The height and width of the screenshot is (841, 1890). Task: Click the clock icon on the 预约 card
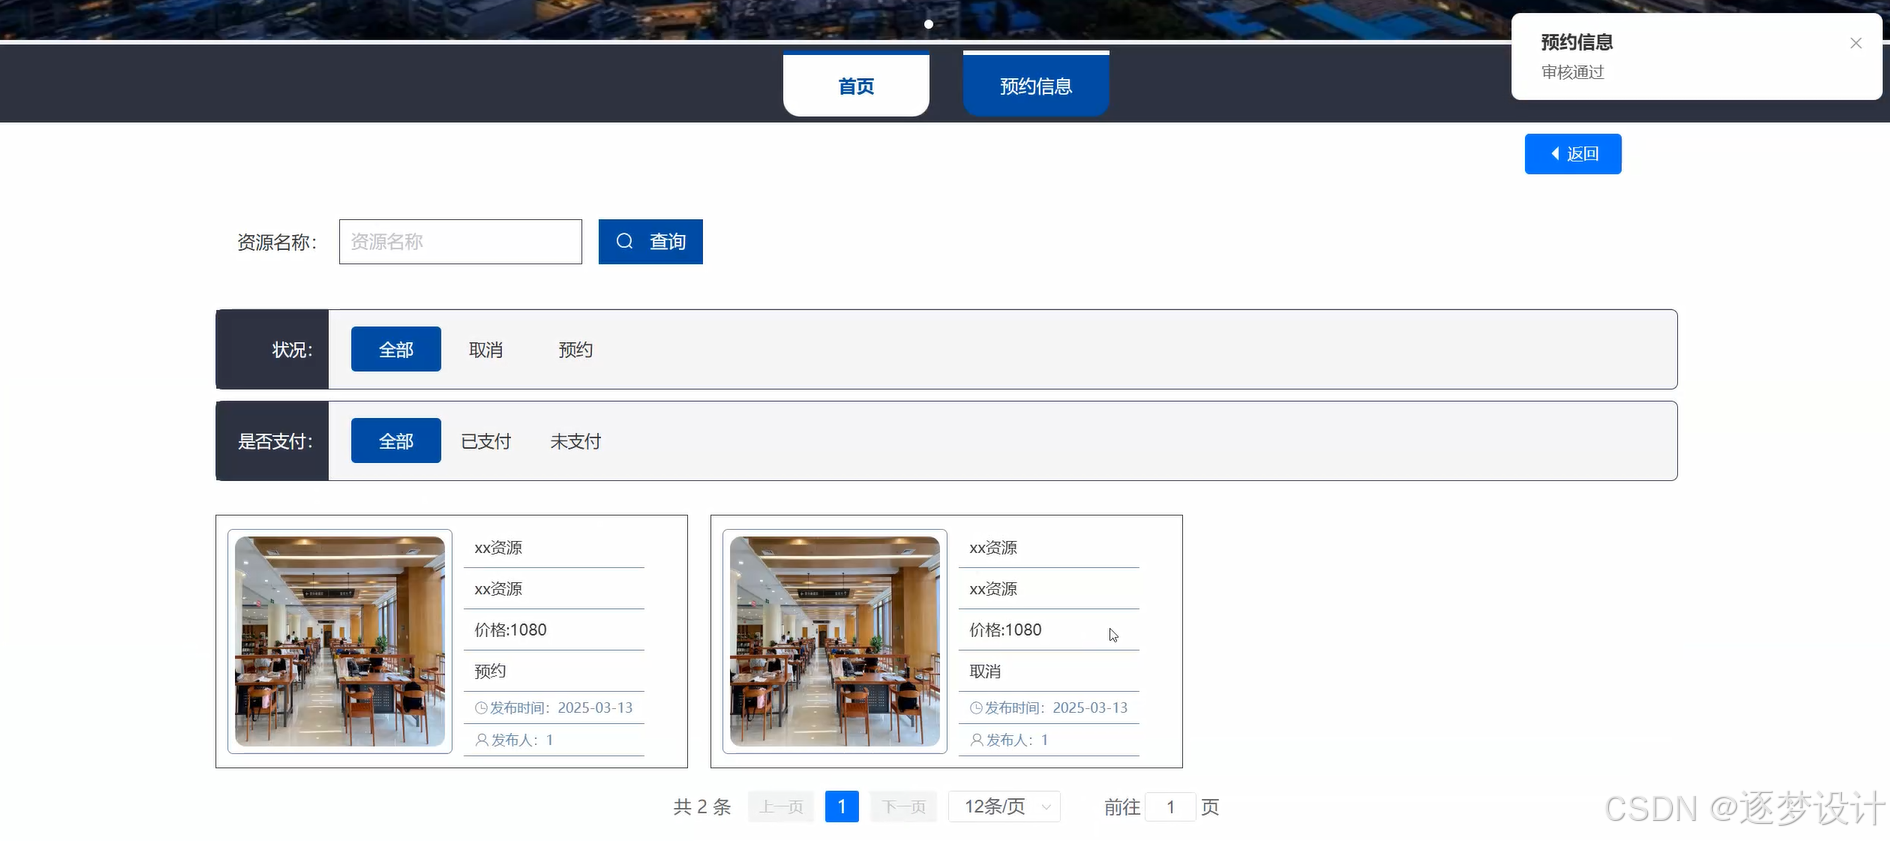click(481, 708)
